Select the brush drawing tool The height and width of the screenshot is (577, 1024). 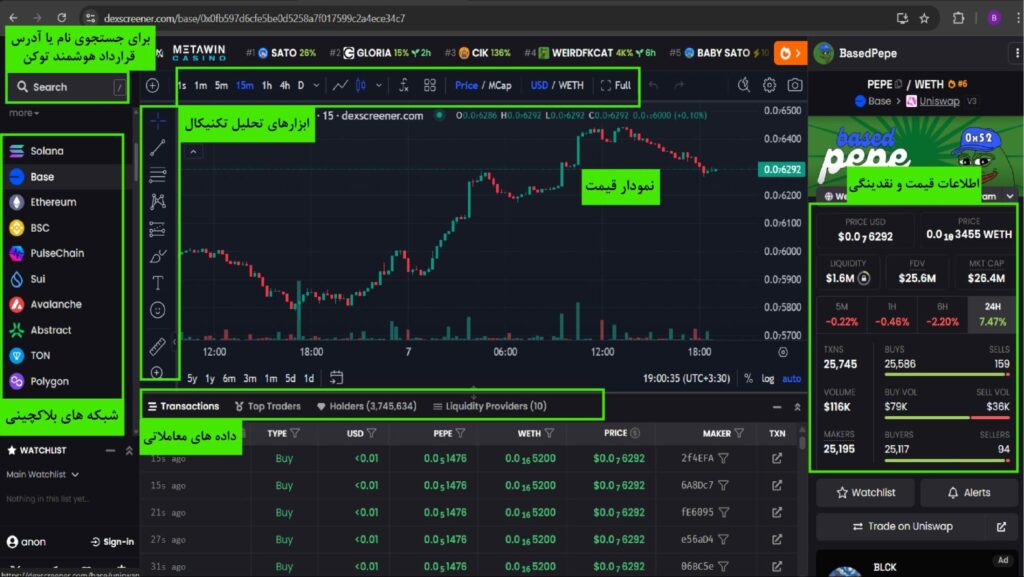click(x=157, y=256)
